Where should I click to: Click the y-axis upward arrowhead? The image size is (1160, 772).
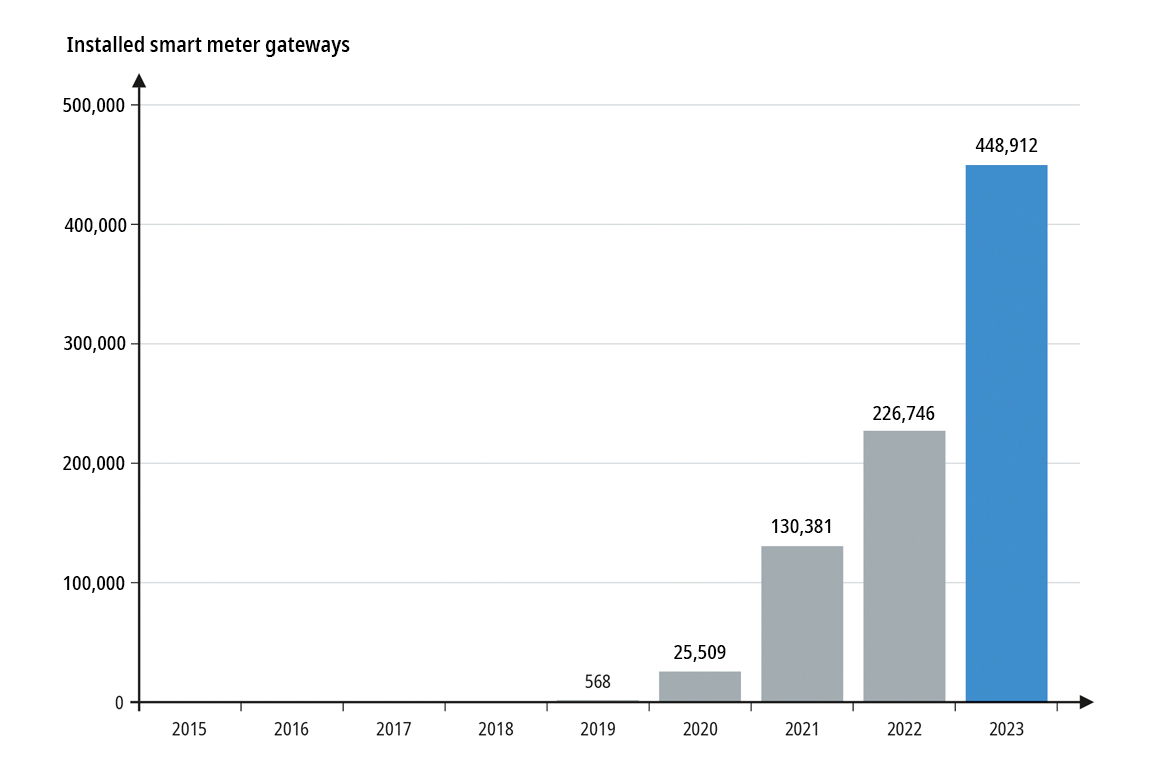point(139,80)
